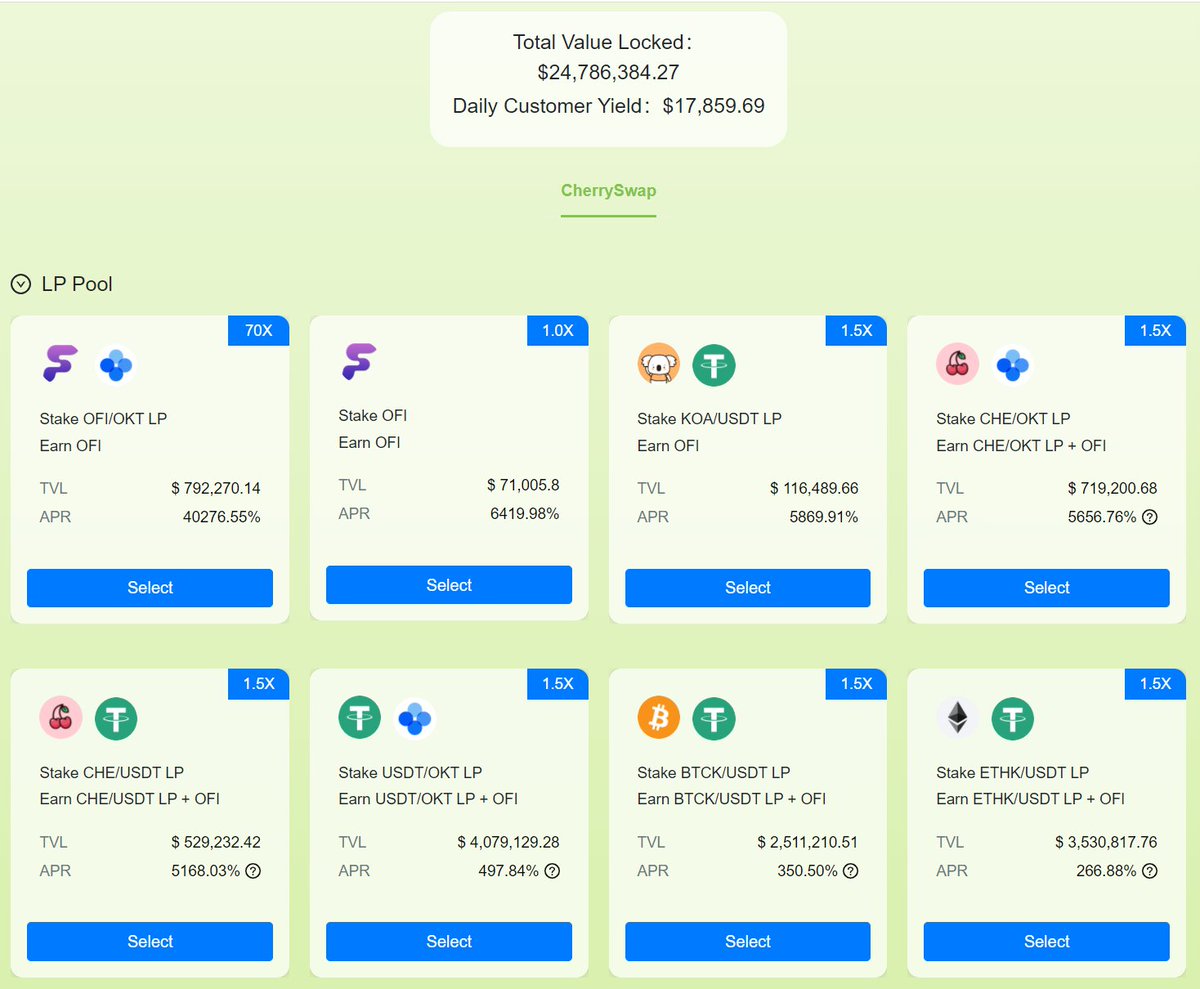Click Daily Customer Yield $17,859.69

pyautogui.click(x=608, y=106)
